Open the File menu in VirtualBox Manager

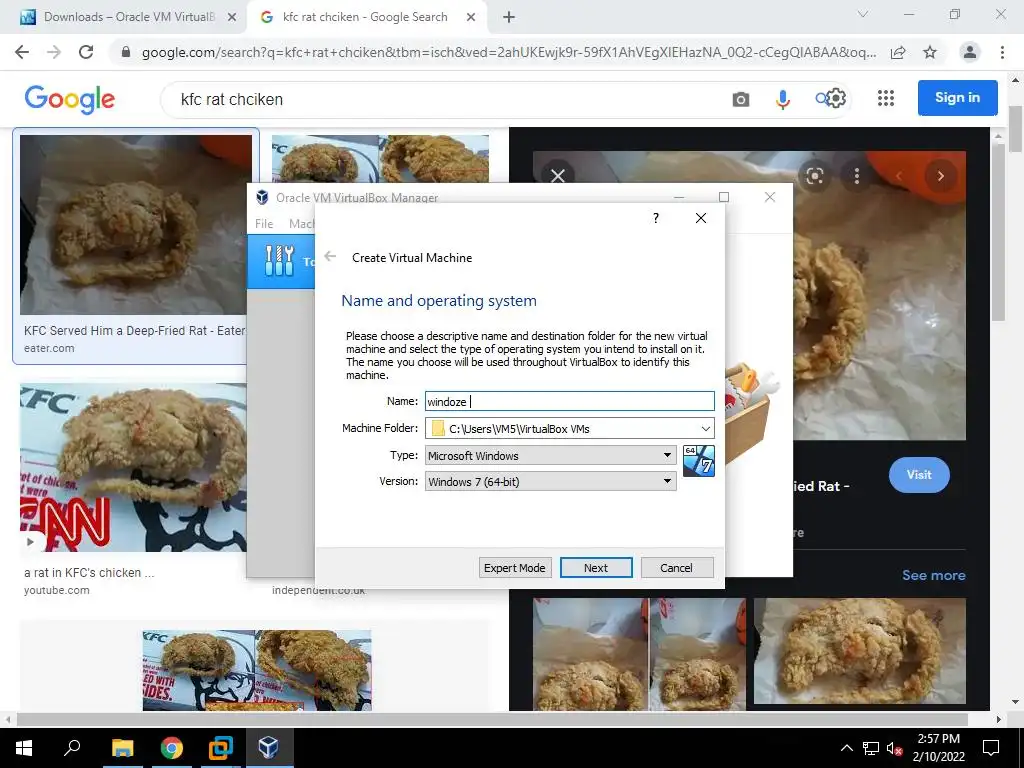click(x=264, y=223)
